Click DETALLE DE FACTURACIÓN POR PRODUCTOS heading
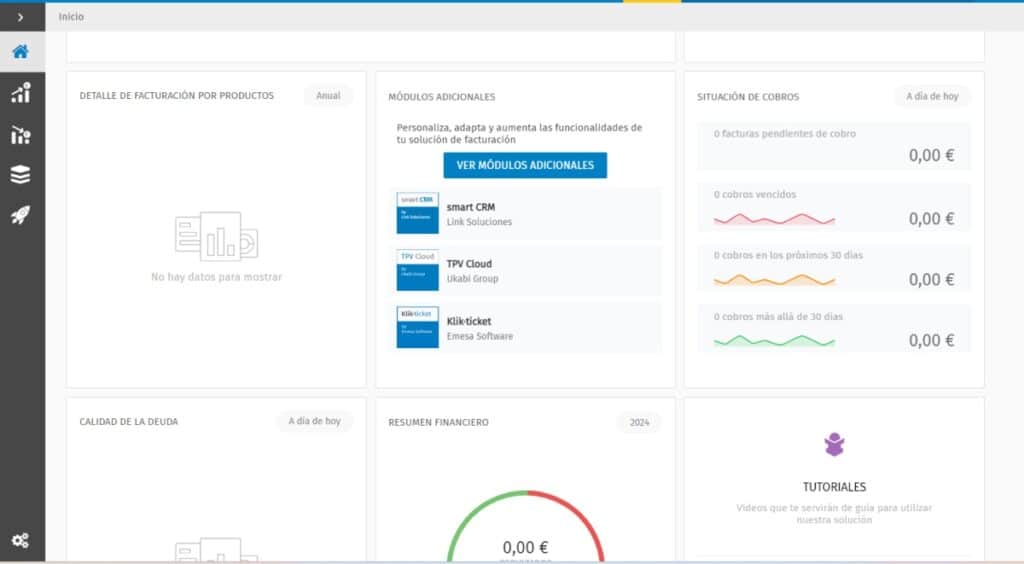1024x564 pixels. coord(177,95)
